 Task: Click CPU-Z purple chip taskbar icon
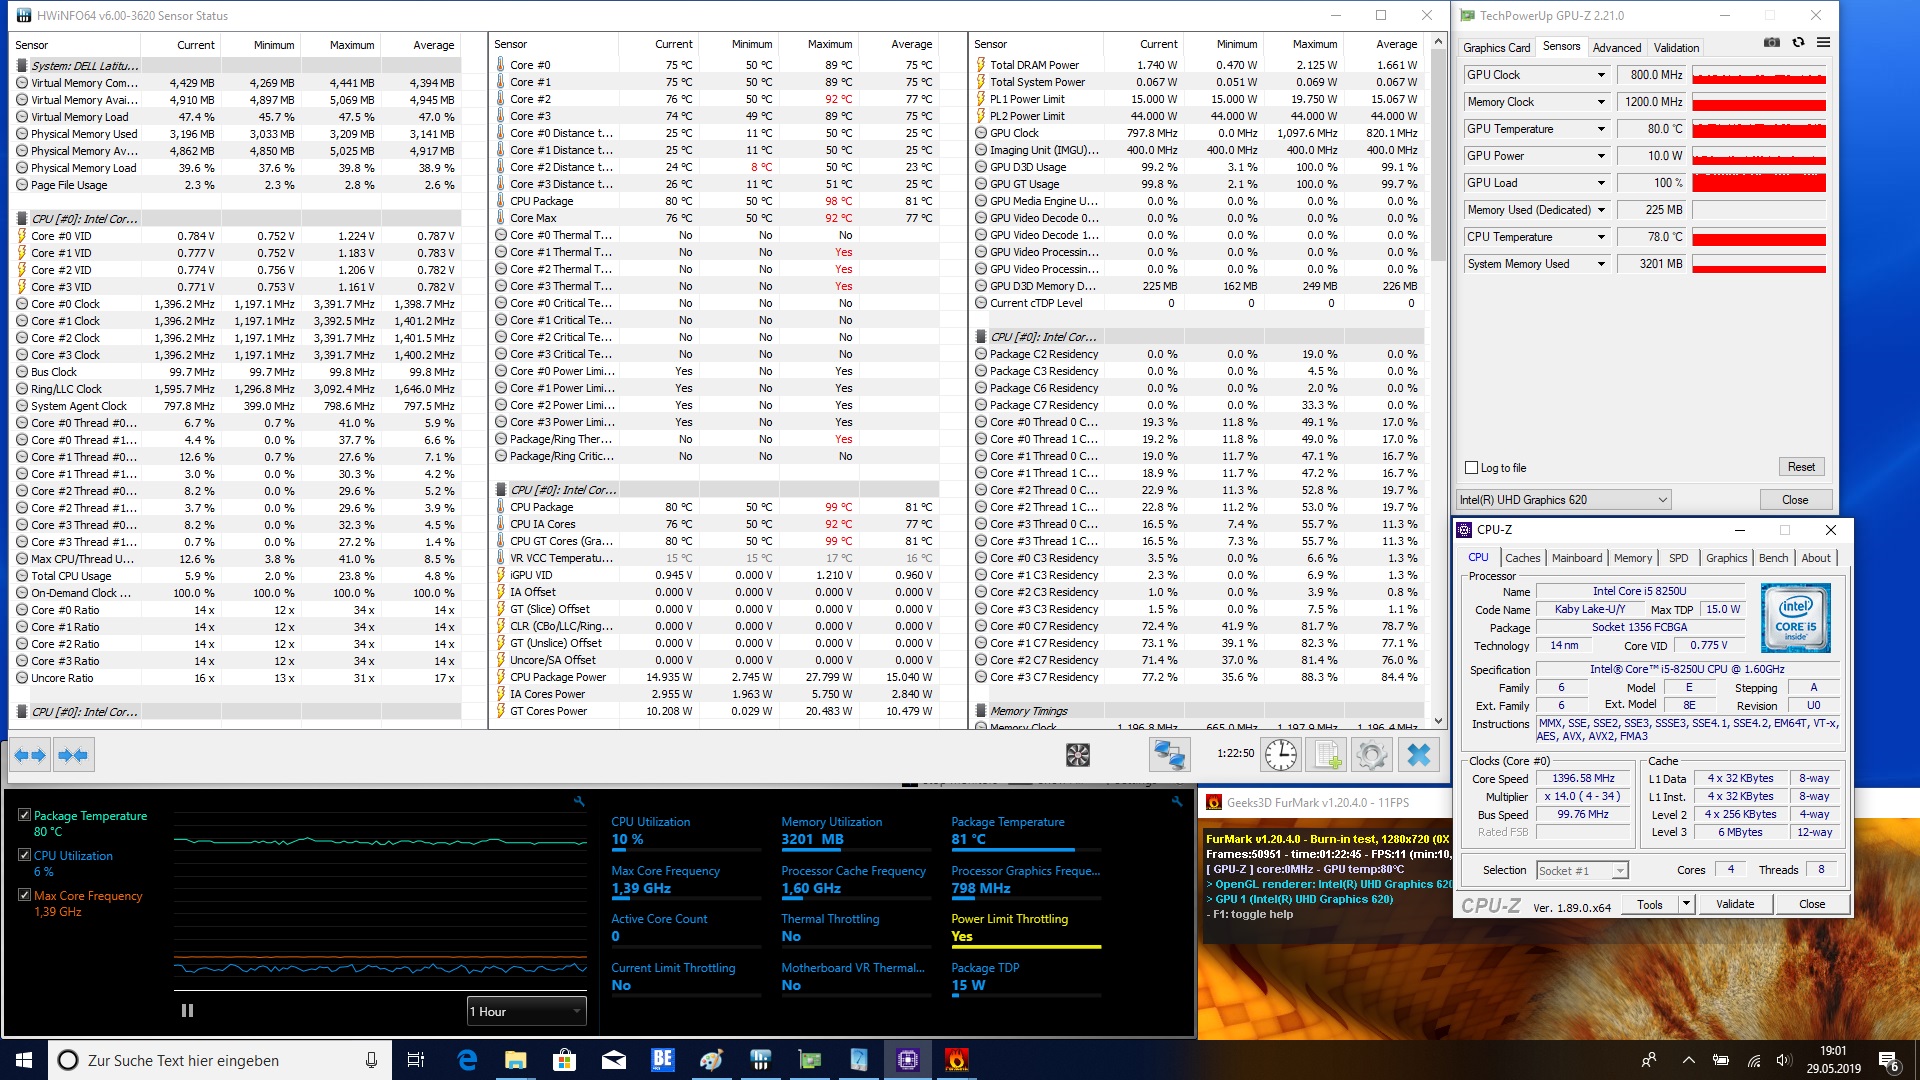tap(908, 1060)
